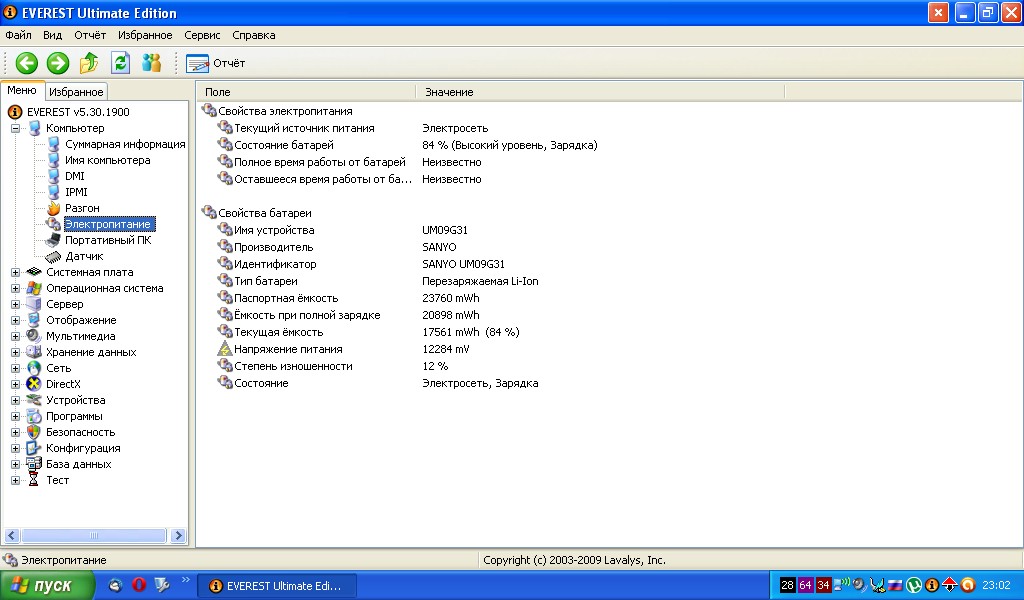Viewport: 1024px width, 600px height.
Task: Click the Операционная система Windows icon
Action: 34,289
